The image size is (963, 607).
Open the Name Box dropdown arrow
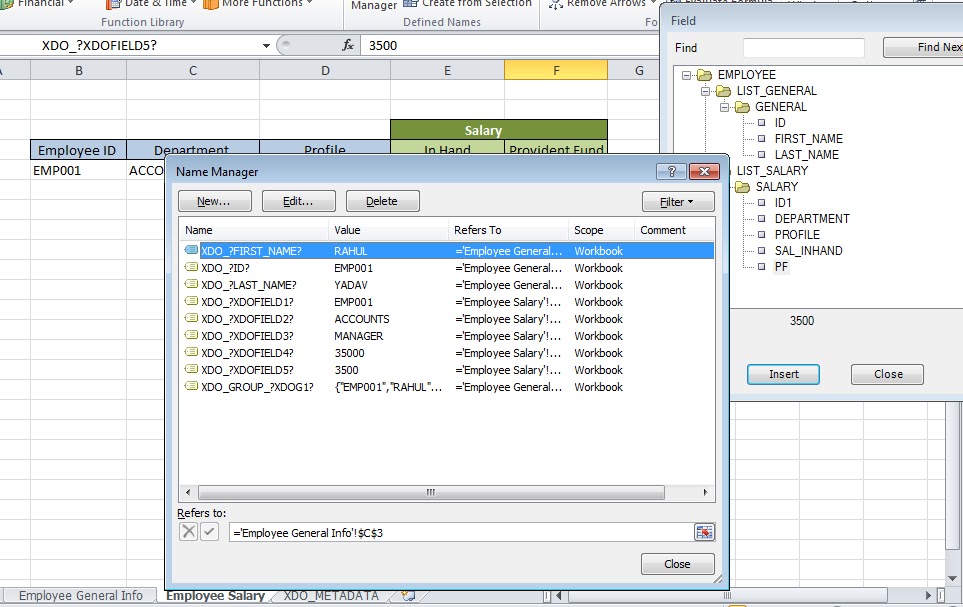pos(265,45)
